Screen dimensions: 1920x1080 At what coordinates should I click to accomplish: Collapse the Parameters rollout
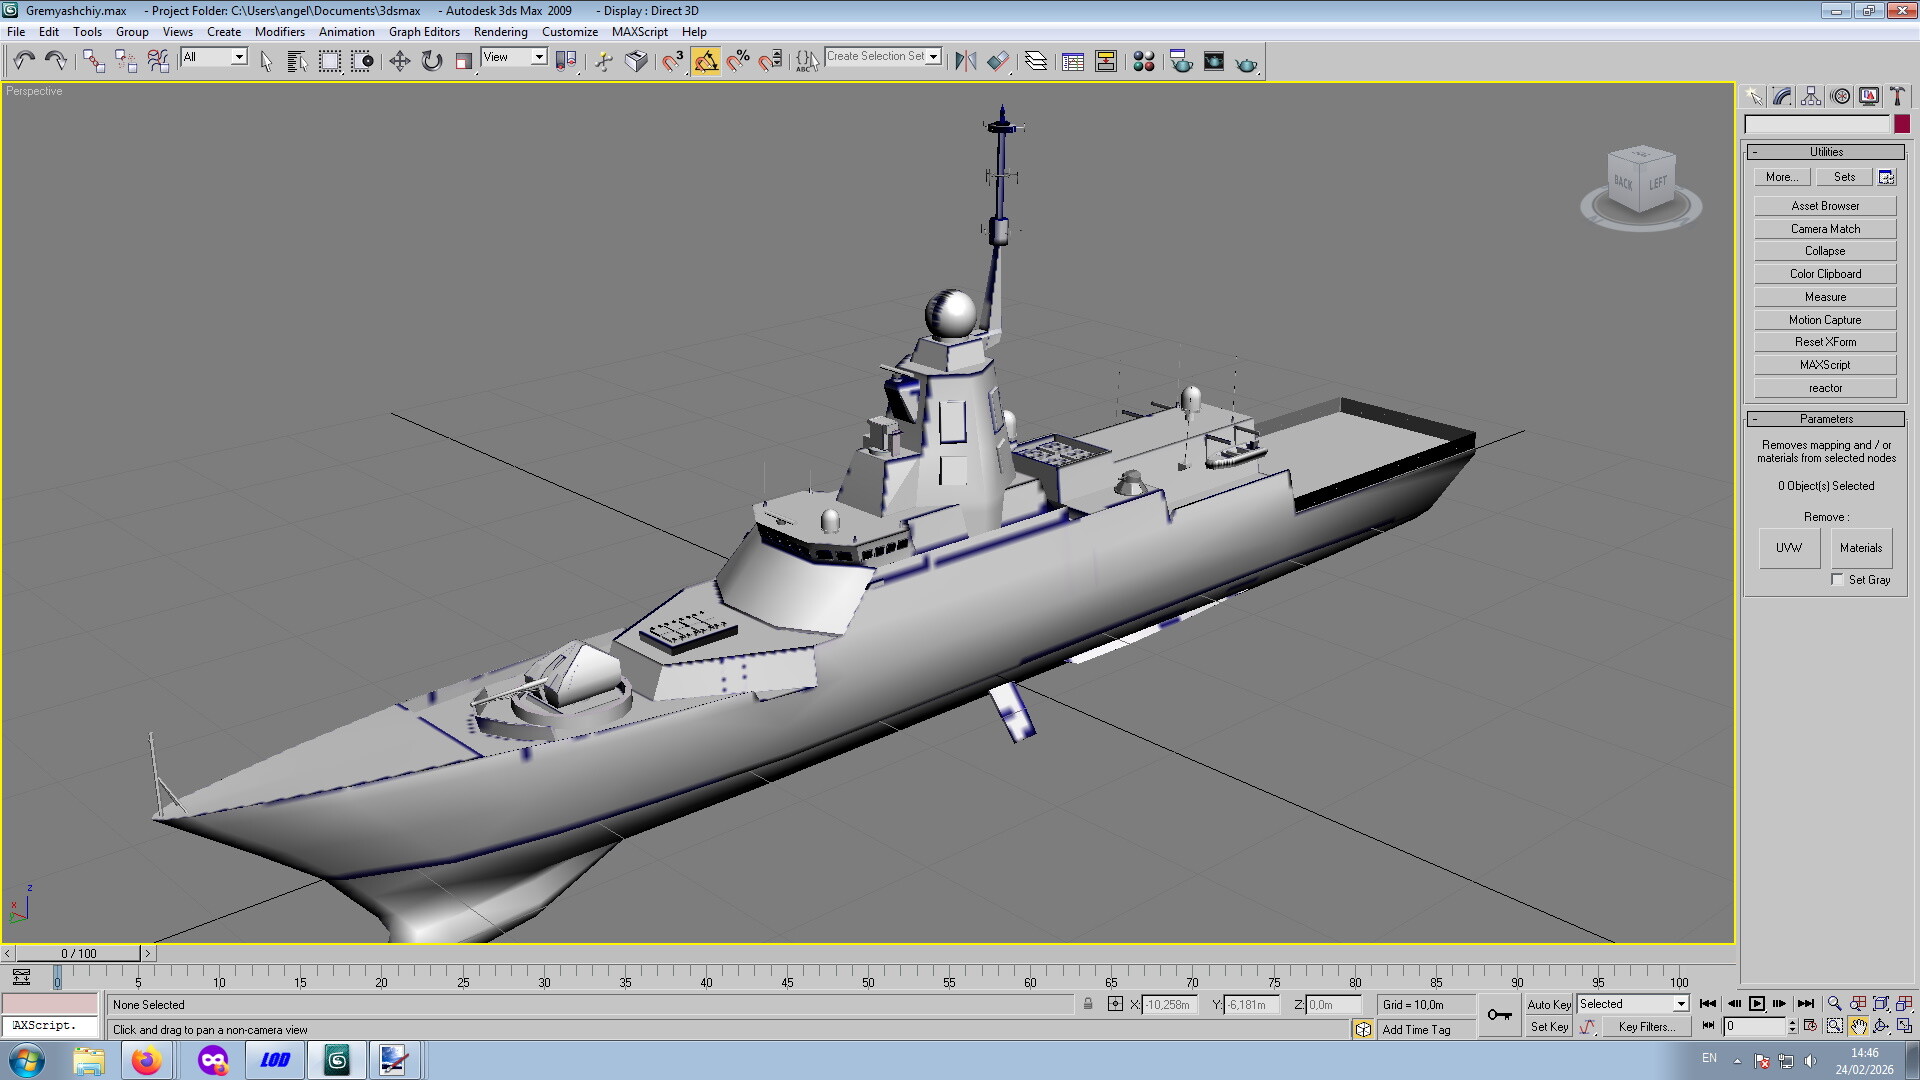point(1825,419)
